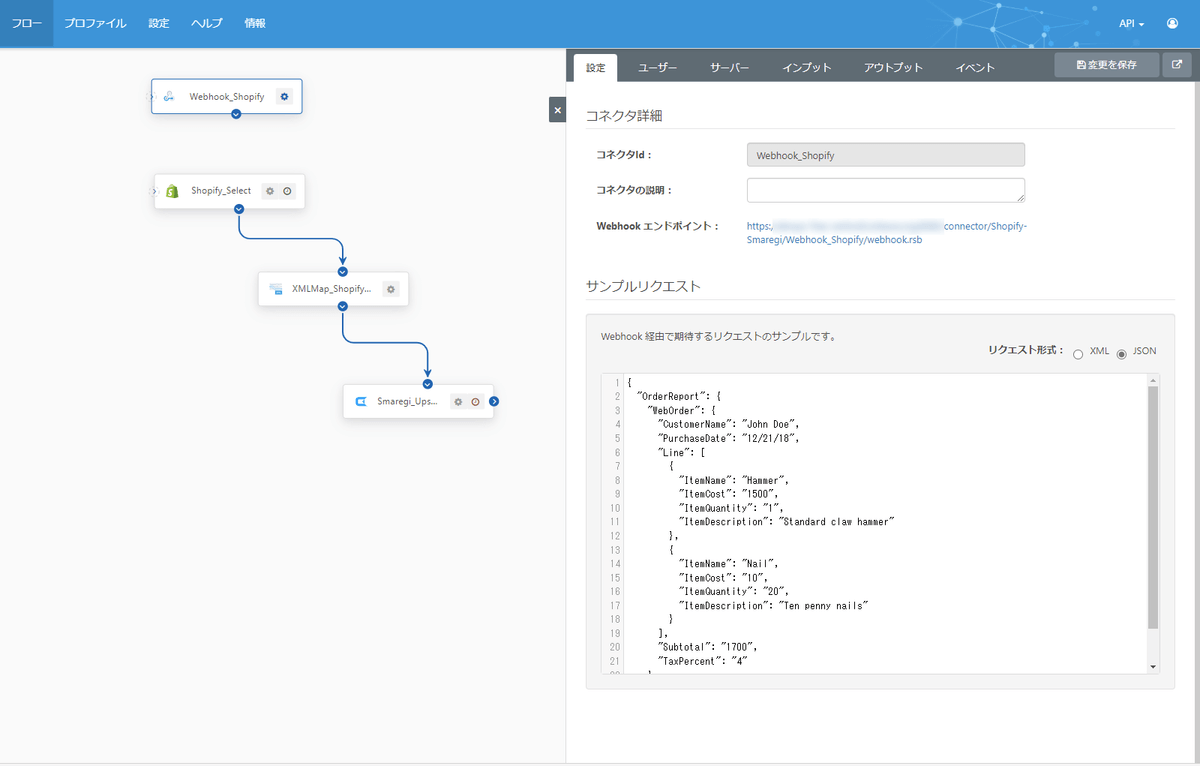Close the connector settings panel
1200x766 pixels.
(558, 110)
